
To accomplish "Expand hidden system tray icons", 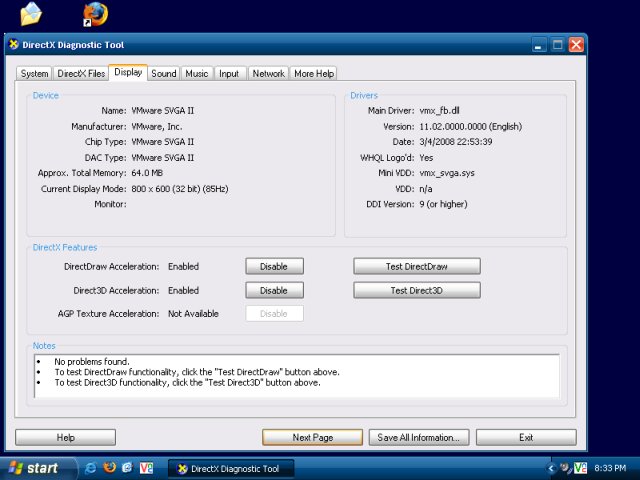I will point(551,468).
